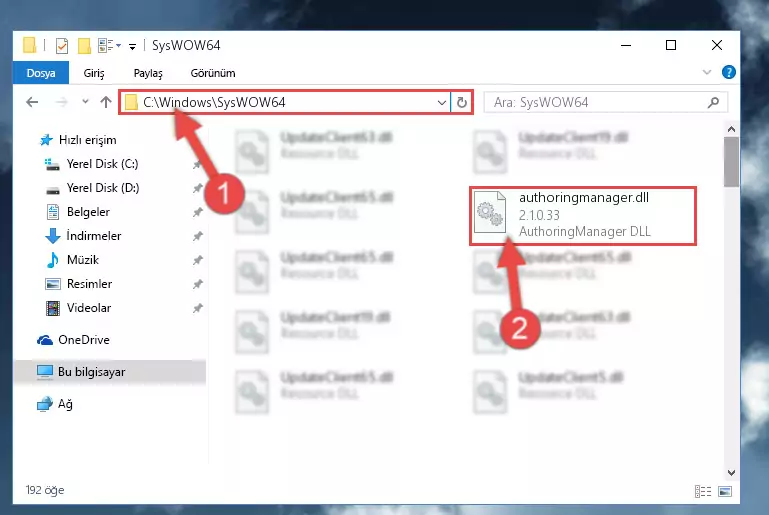Click the pin icon beside İndirmeler

coord(197,236)
